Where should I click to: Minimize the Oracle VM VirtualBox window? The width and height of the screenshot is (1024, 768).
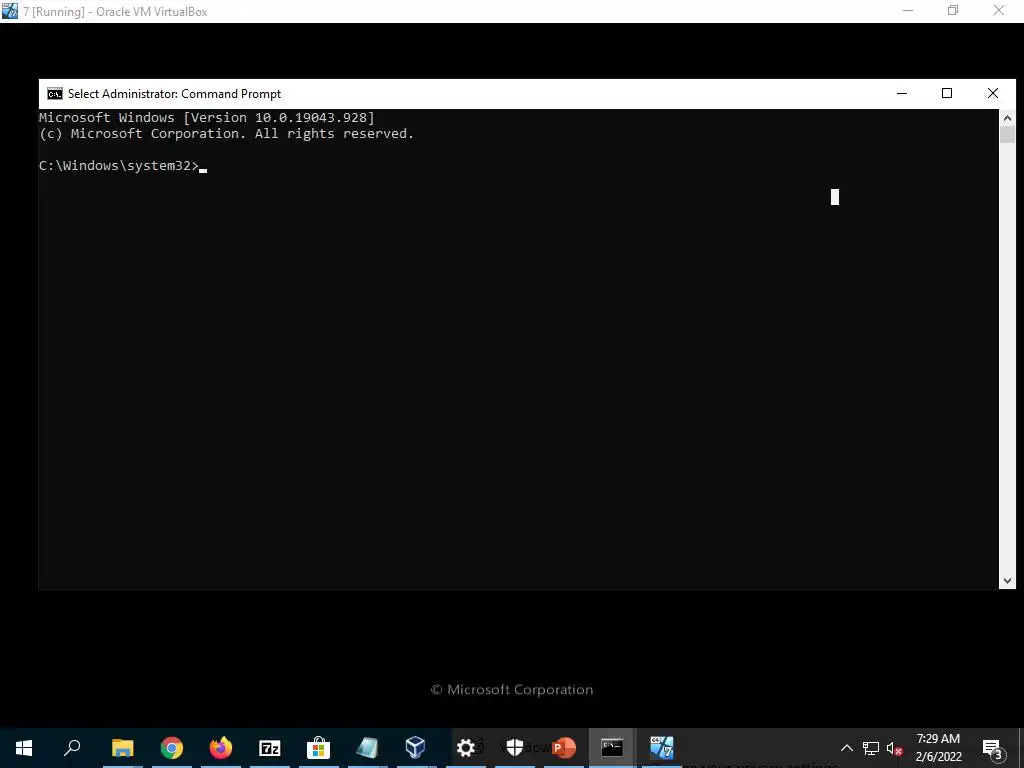907,11
